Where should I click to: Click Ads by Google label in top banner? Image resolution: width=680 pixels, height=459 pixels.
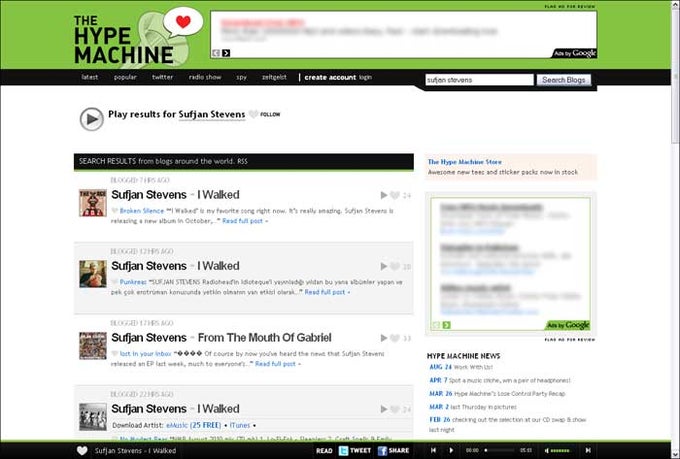[575, 53]
